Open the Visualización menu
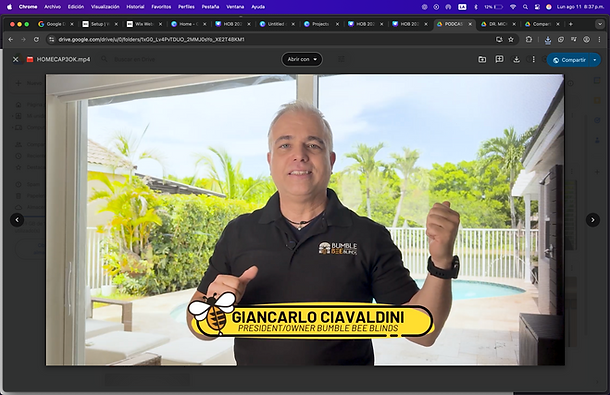The width and height of the screenshot is (610, 395). click(x=105, y=7)
